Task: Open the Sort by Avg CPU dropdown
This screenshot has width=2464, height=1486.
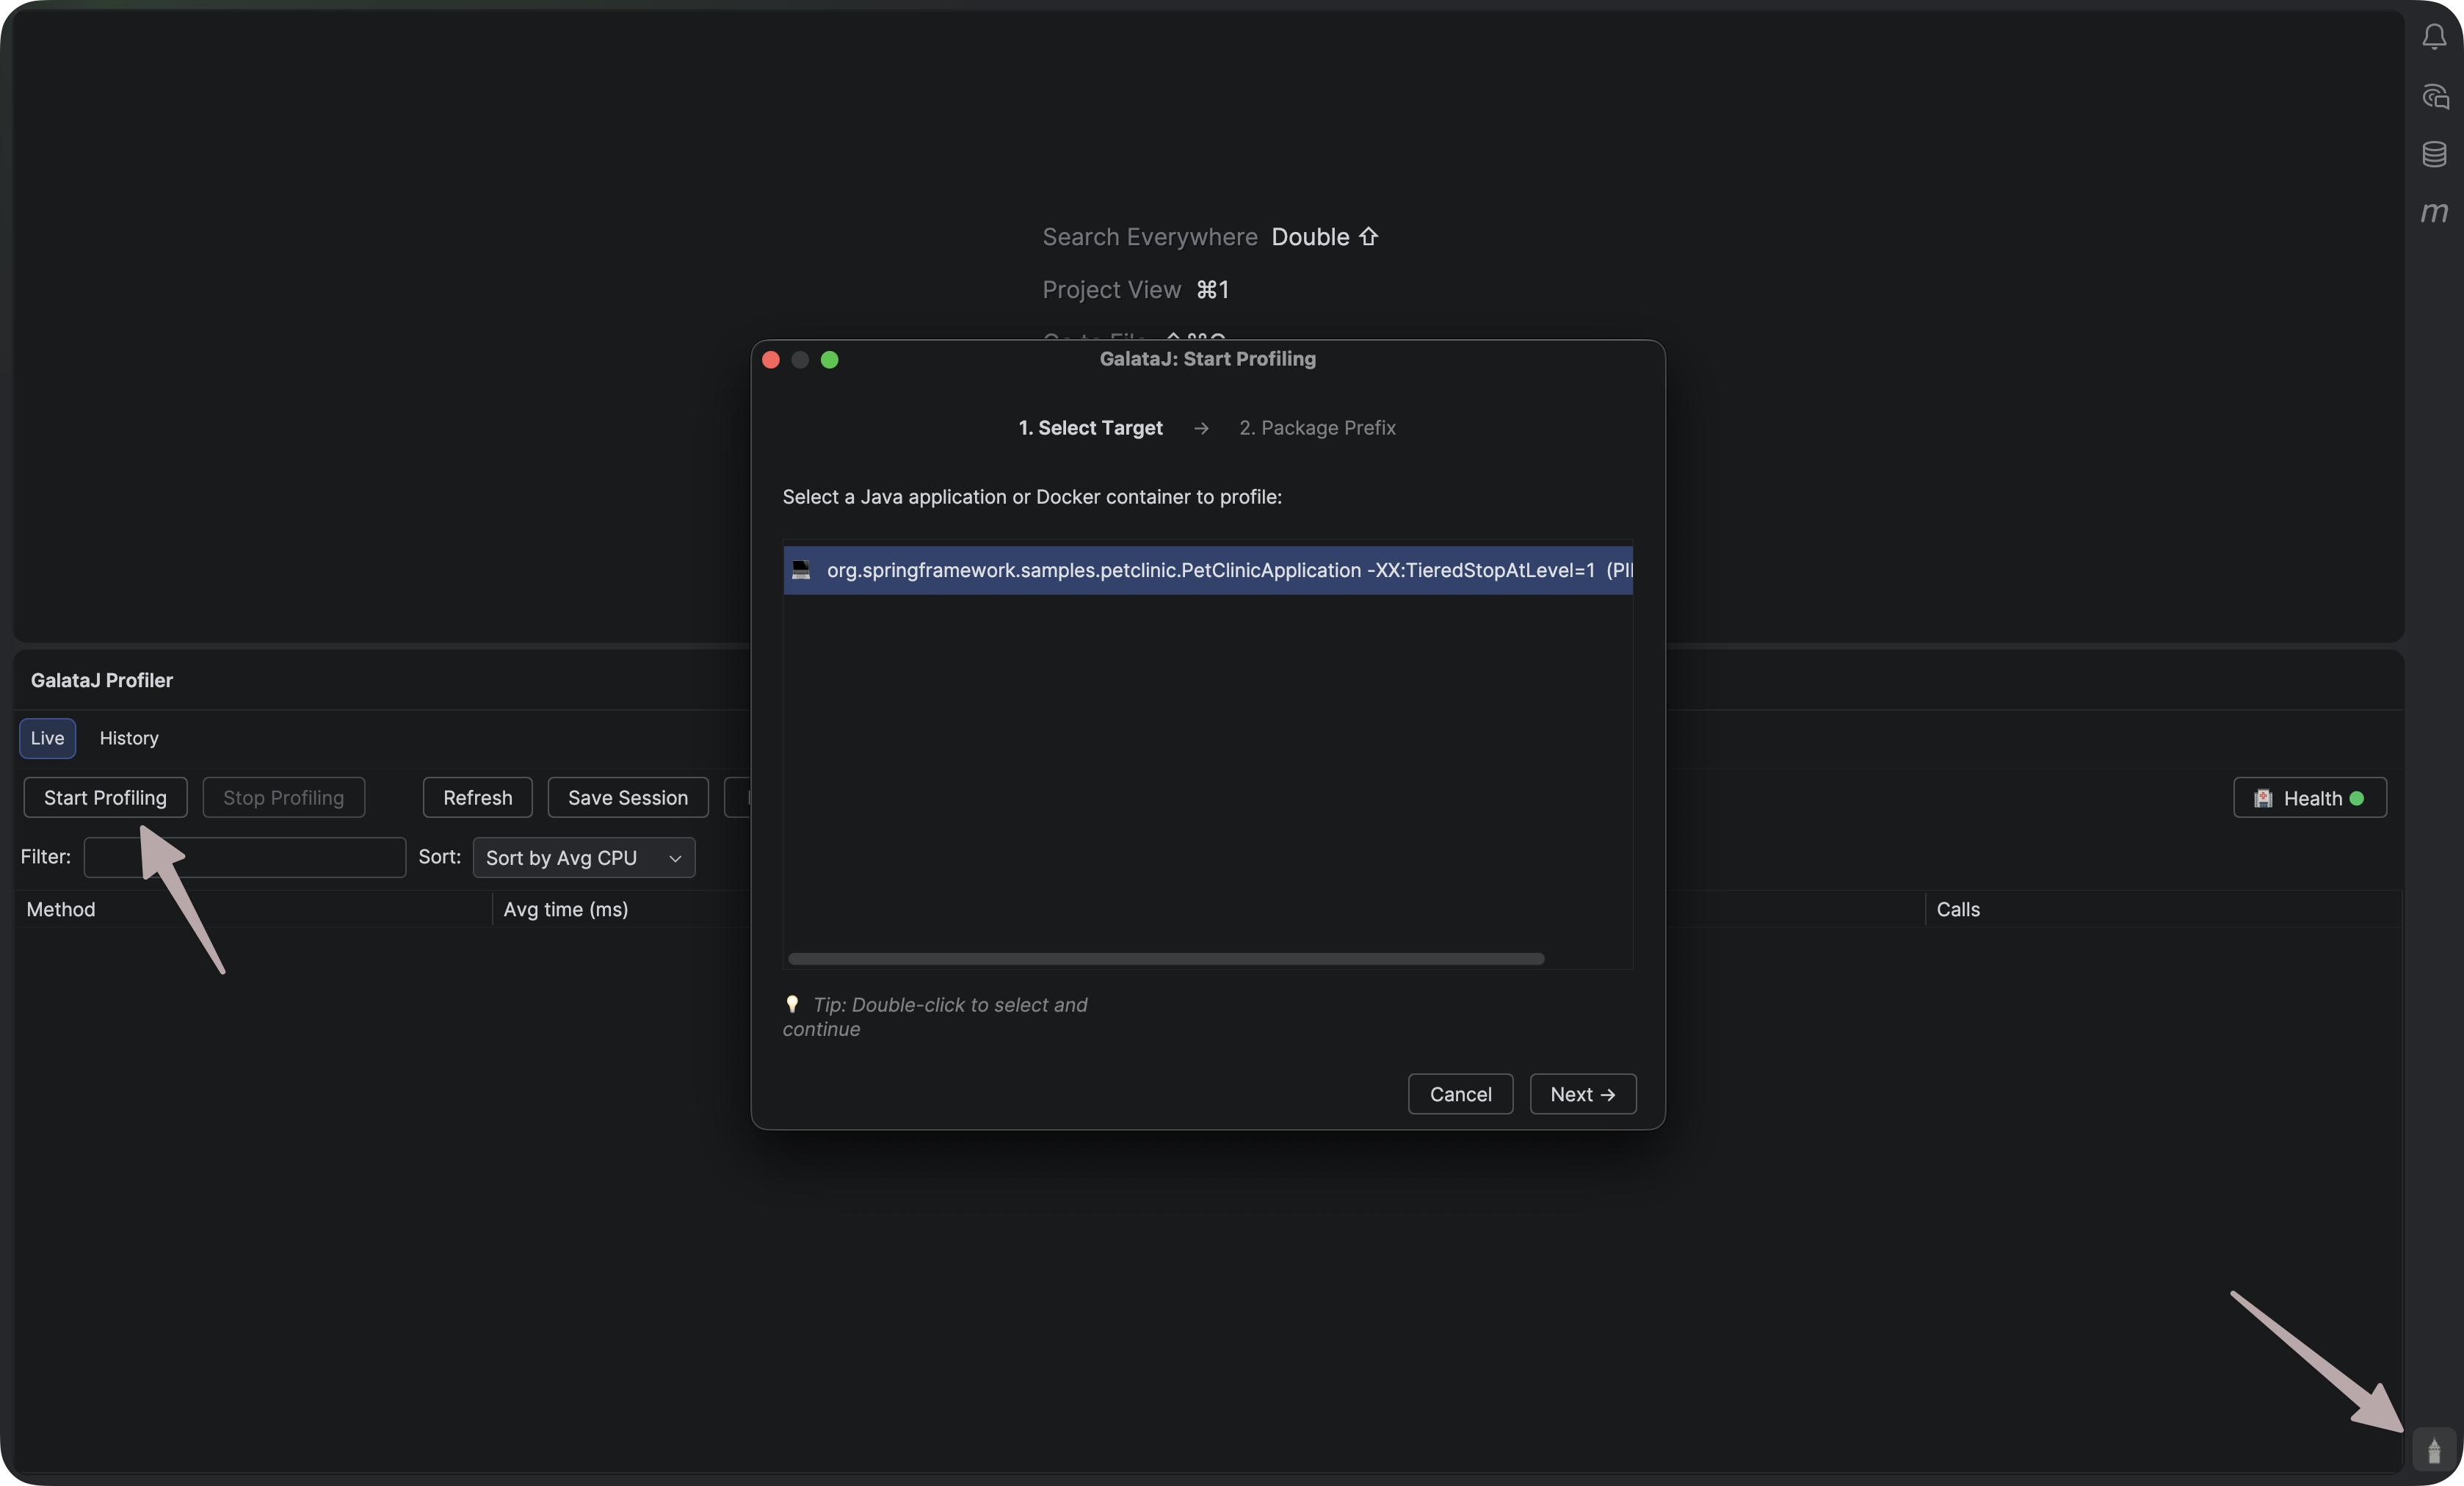Action: click(x=584, y=857)
